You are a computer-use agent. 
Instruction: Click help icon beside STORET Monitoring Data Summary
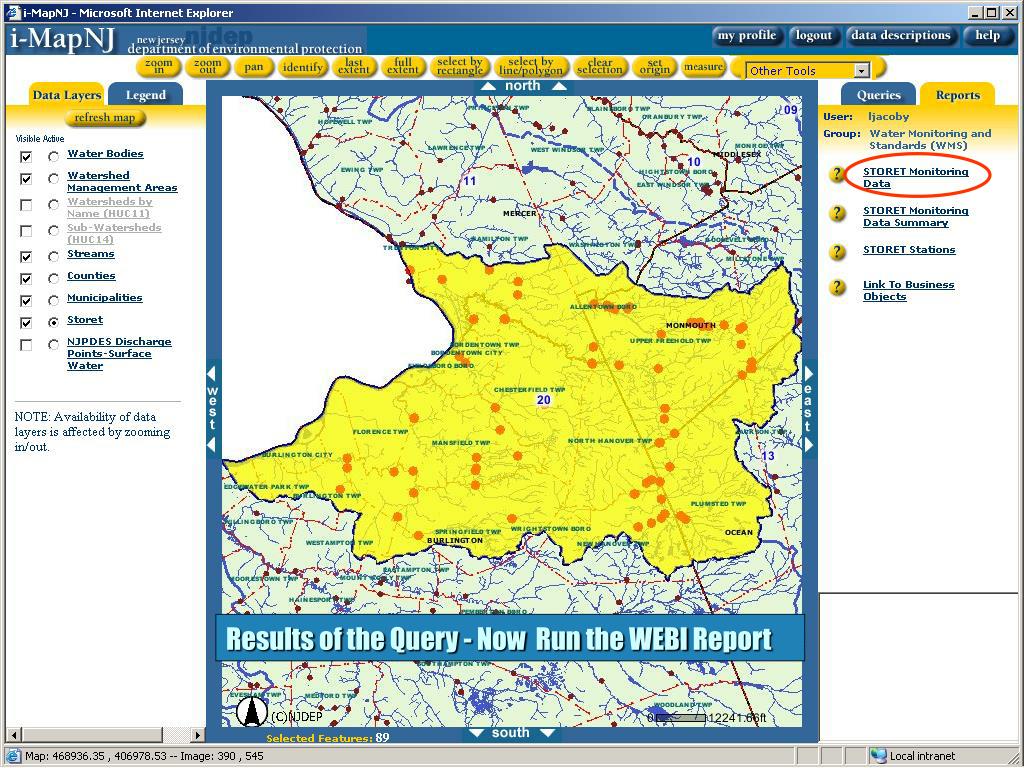837,214
